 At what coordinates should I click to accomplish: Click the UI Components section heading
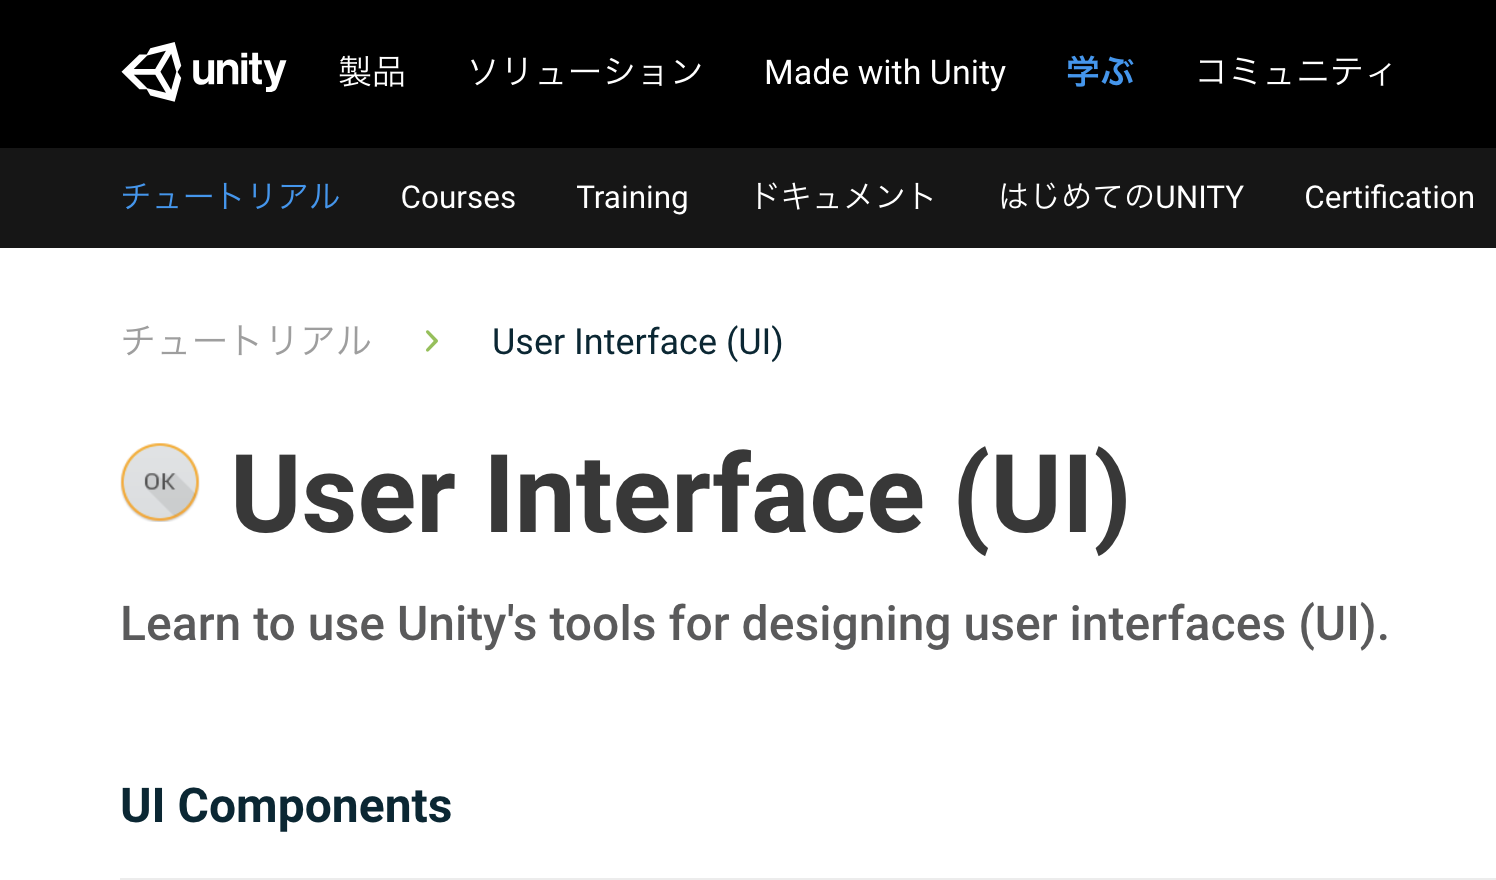tap(286, 806)
